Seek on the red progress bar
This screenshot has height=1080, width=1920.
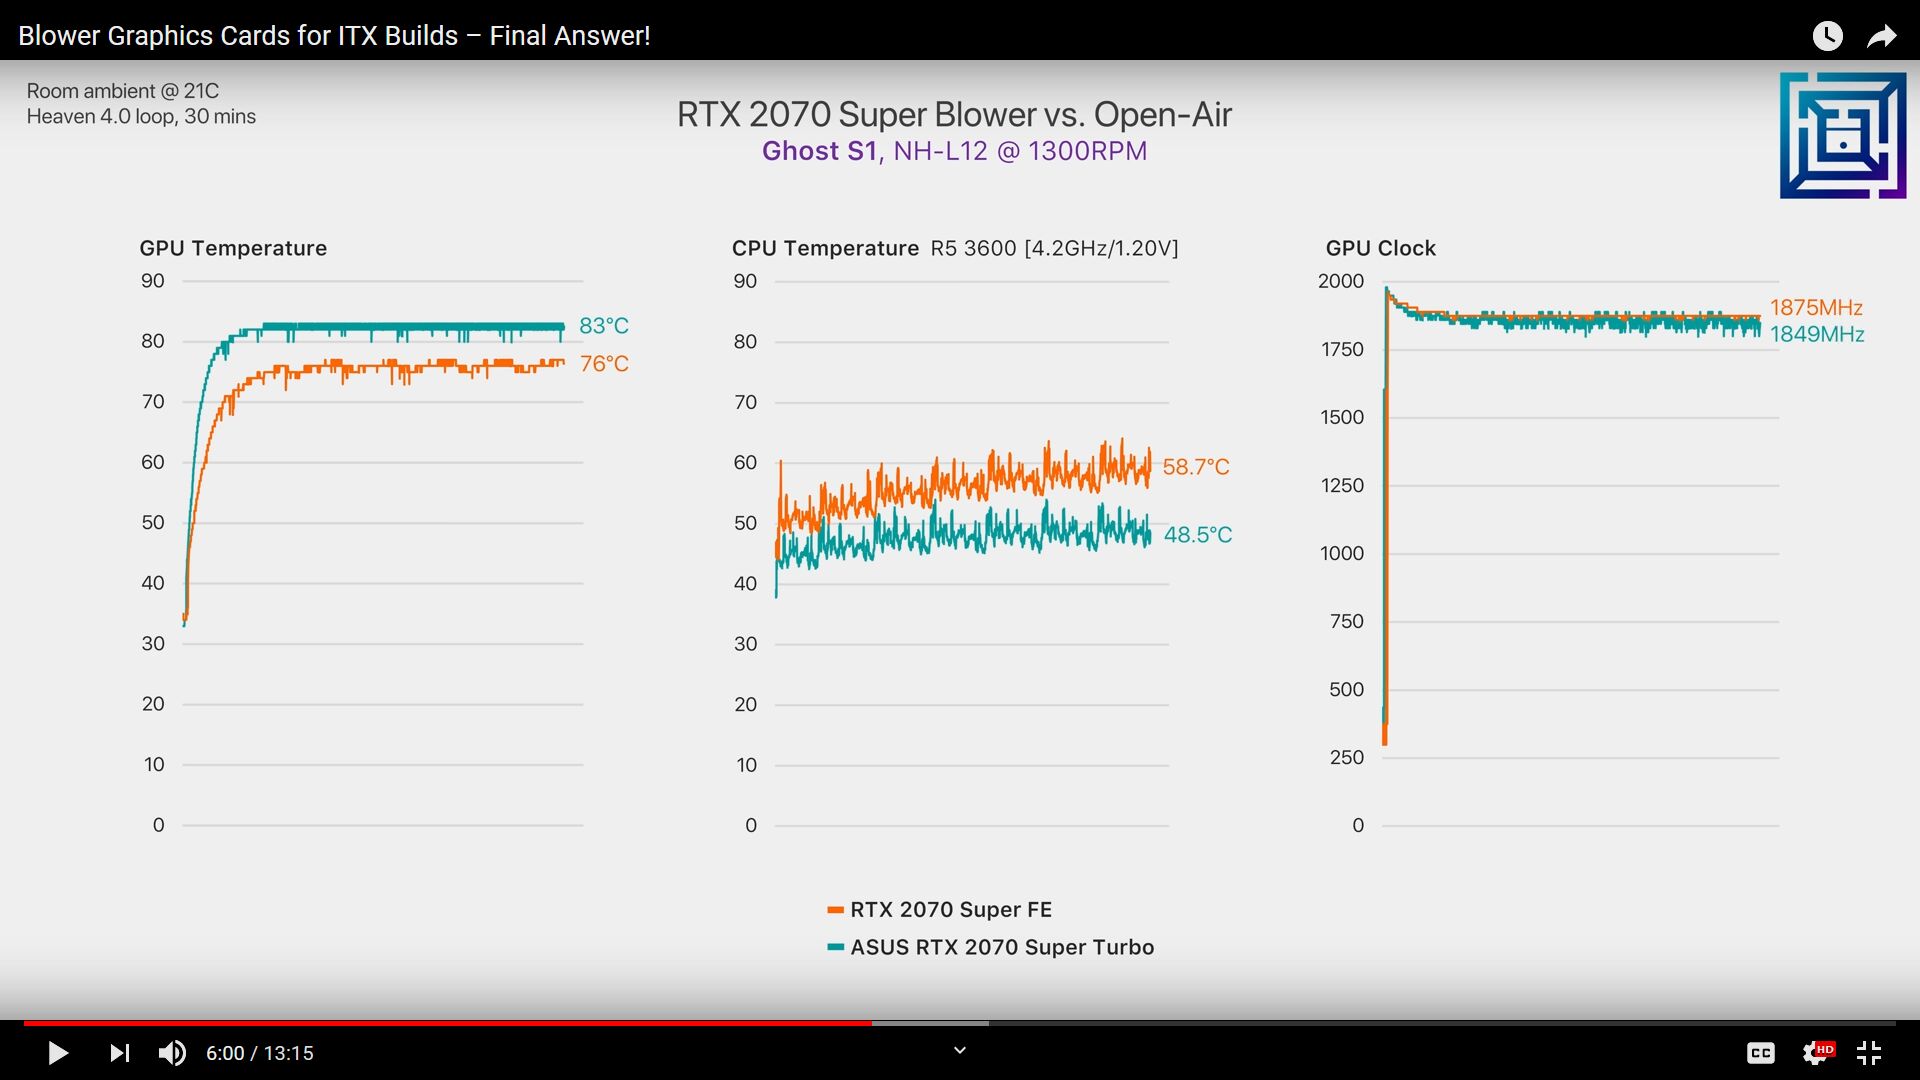pos(447,1023)
